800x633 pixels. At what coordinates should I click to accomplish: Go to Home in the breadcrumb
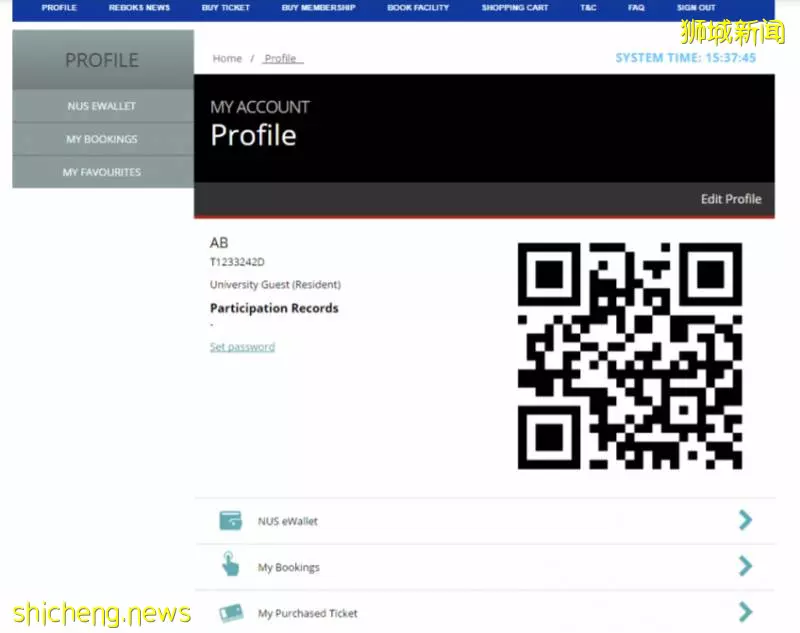227,59
